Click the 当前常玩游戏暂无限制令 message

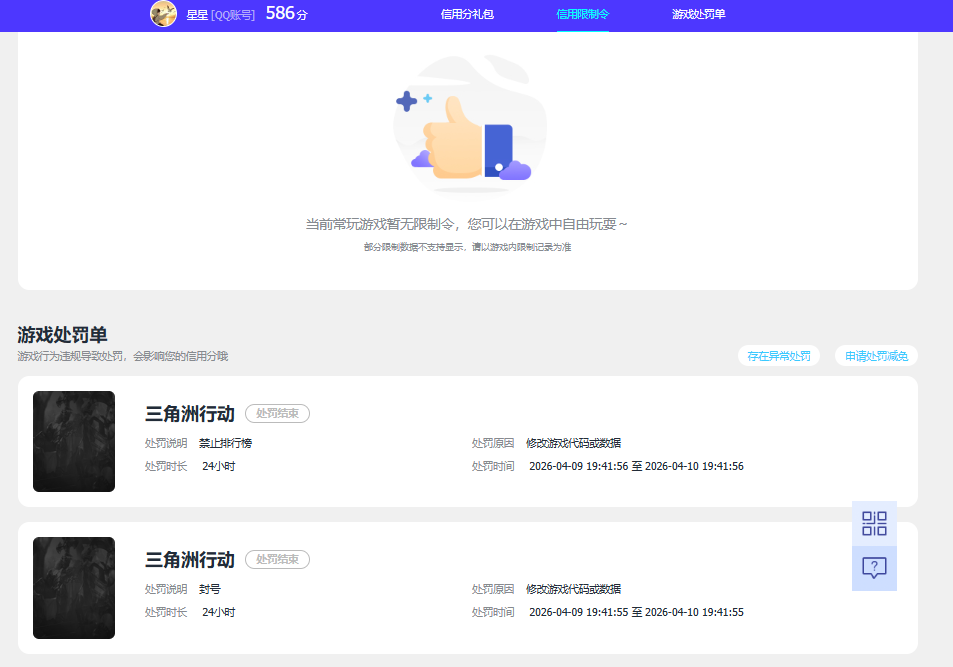[x=466, y=224]
